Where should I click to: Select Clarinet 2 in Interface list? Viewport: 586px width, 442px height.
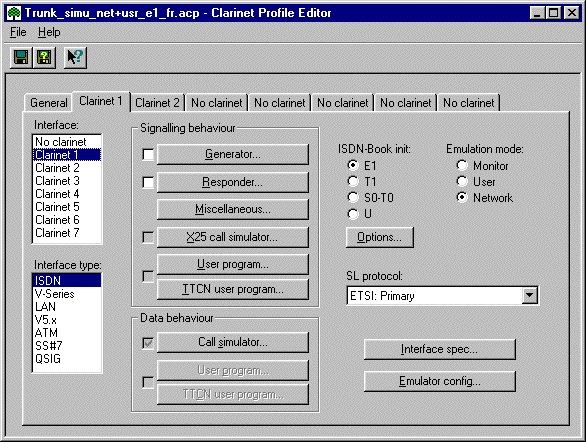pyautogui.click(x=67, y=168)
